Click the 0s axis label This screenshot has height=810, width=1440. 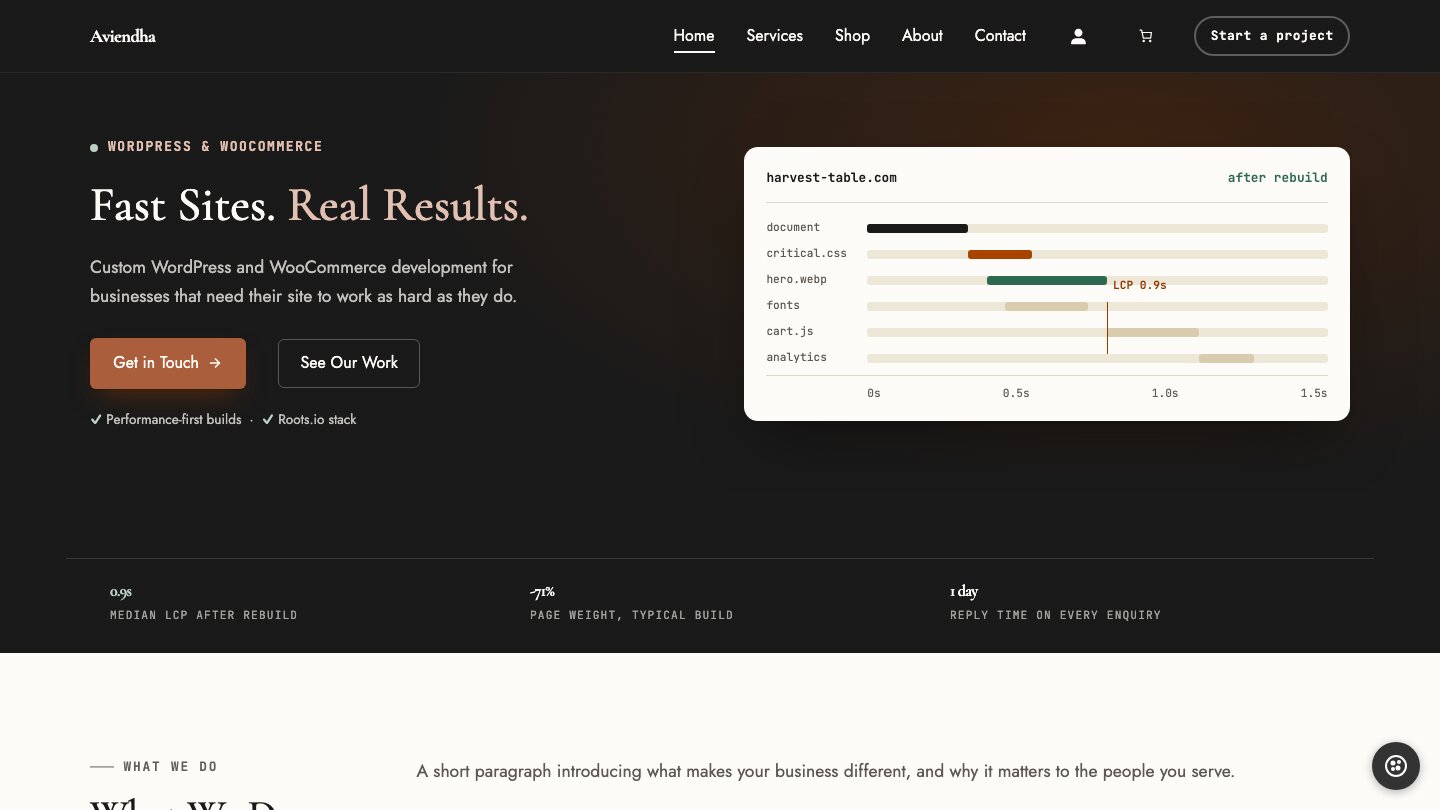874,394
